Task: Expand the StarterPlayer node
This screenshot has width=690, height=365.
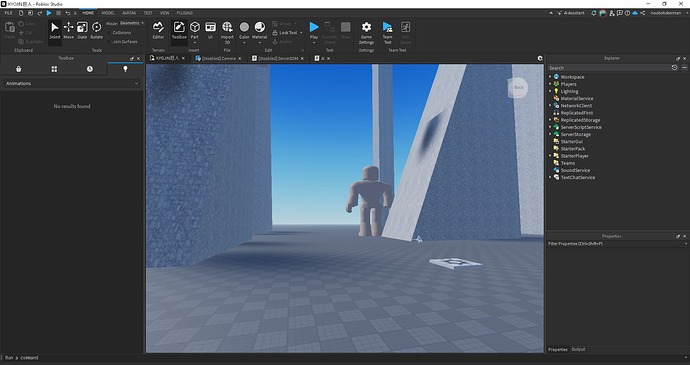Action: (550, 156)
